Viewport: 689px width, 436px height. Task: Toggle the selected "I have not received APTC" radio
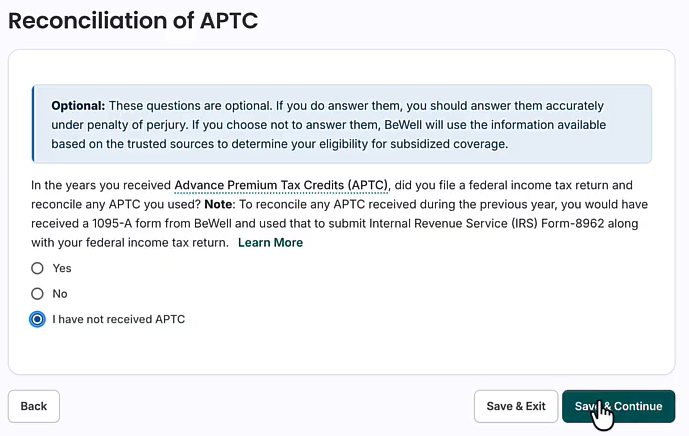(38, 320)
